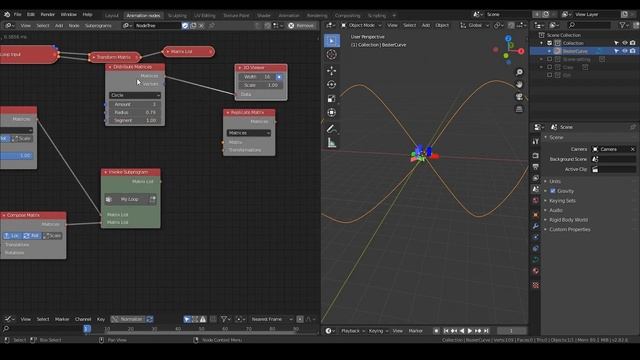Open the Global orientation dropdown
The image size is (640, 360).
click(475, 25)
